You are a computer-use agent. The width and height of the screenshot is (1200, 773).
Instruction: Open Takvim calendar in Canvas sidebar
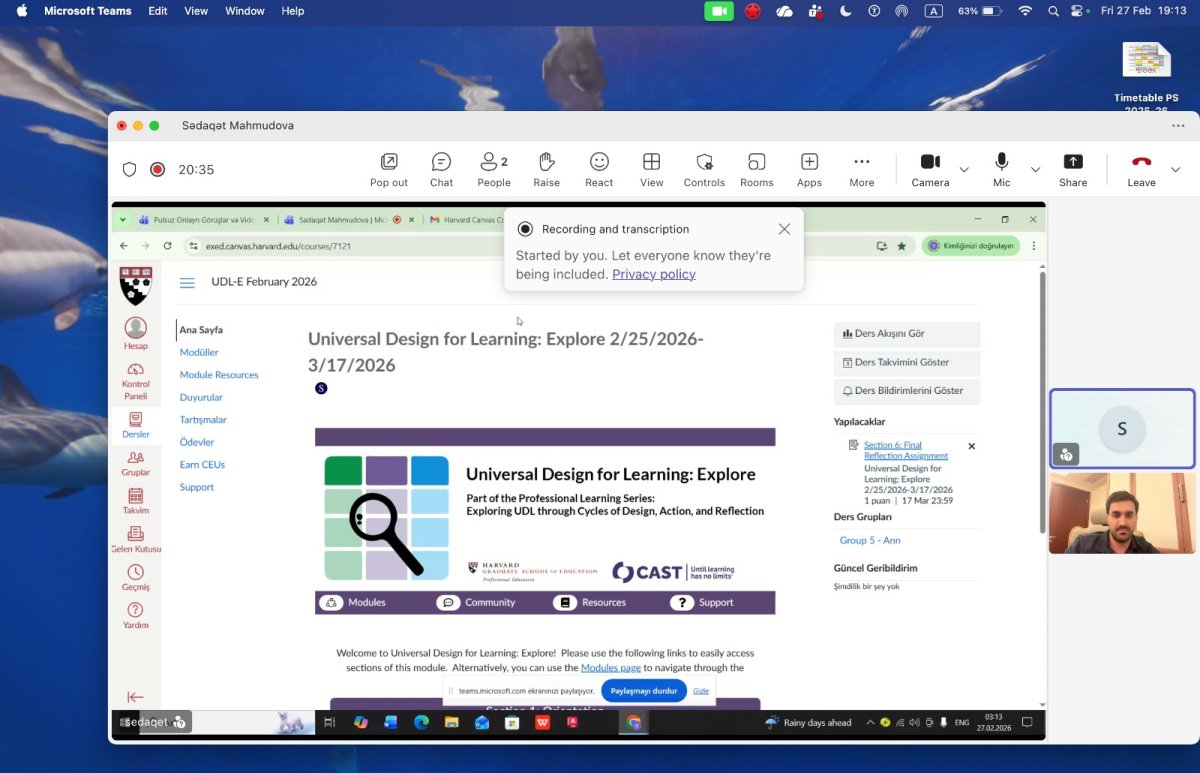coord(135,501)
